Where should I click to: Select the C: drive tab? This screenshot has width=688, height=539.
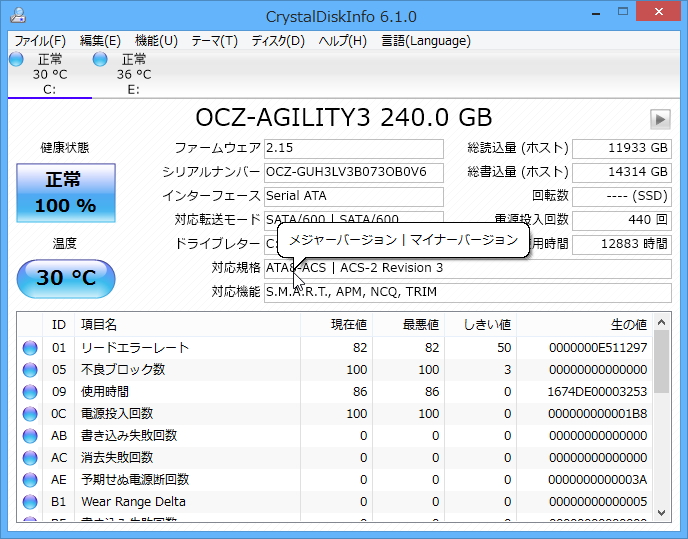50,74
